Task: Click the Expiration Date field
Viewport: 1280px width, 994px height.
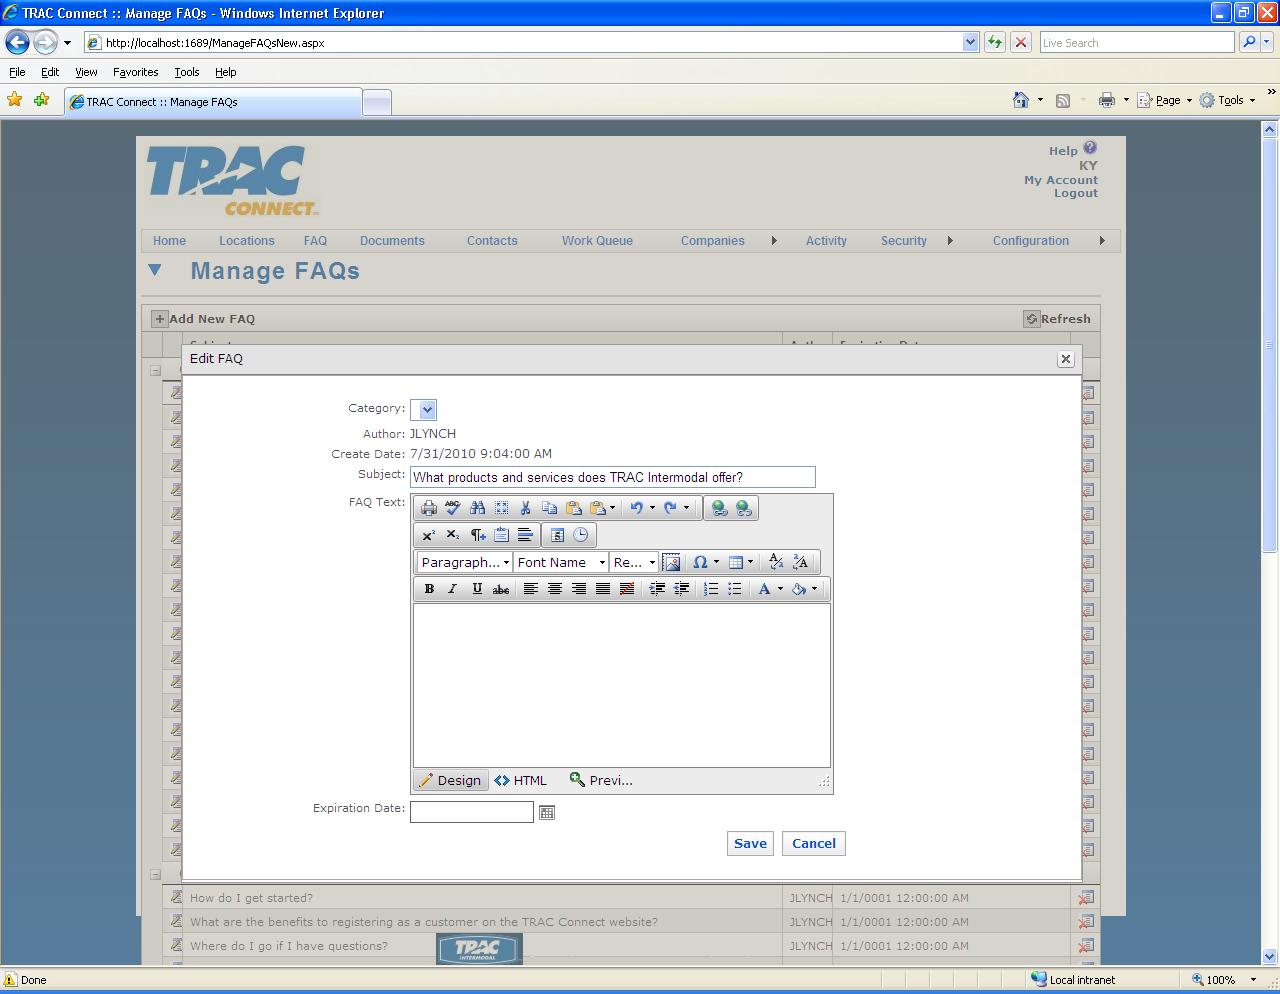Action: (x=472, y=812)
